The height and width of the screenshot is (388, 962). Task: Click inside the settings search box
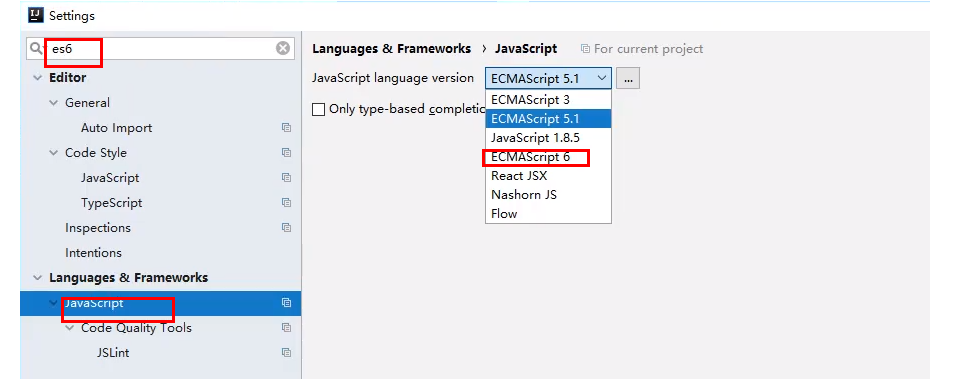(160, 48)
